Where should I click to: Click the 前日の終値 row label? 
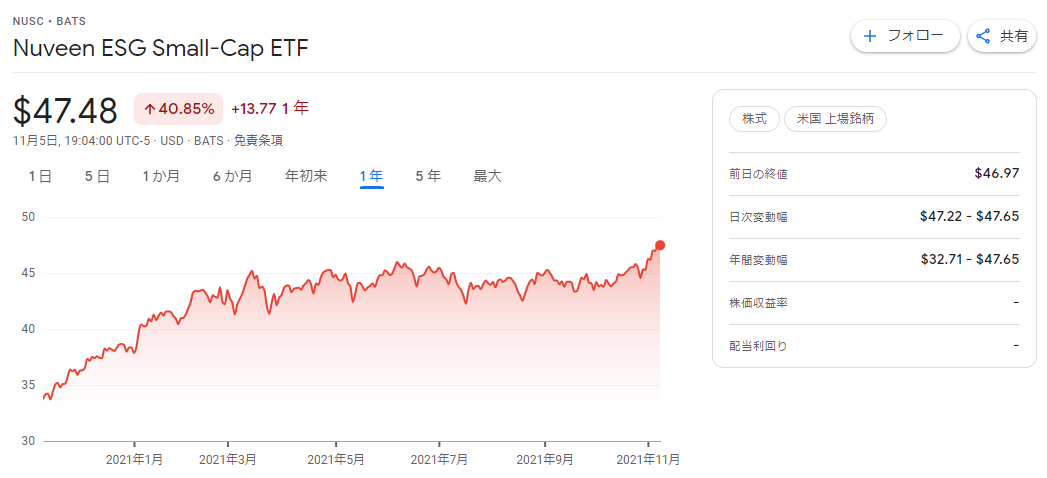[x=758, y=174]
